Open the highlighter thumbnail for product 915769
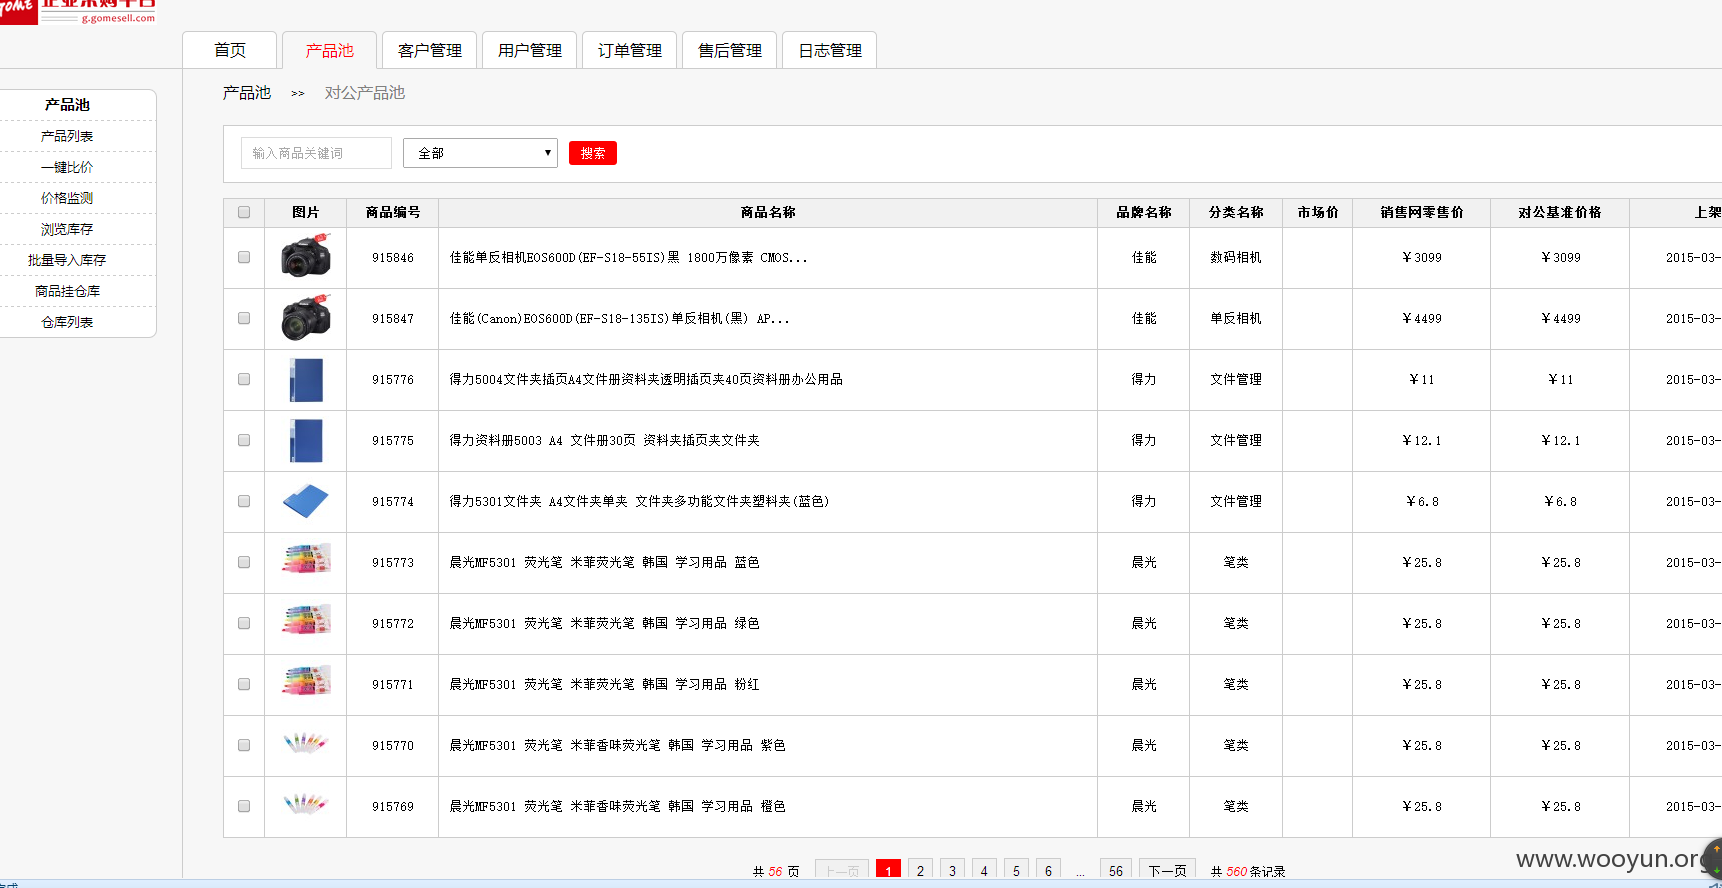 [306, 803]
